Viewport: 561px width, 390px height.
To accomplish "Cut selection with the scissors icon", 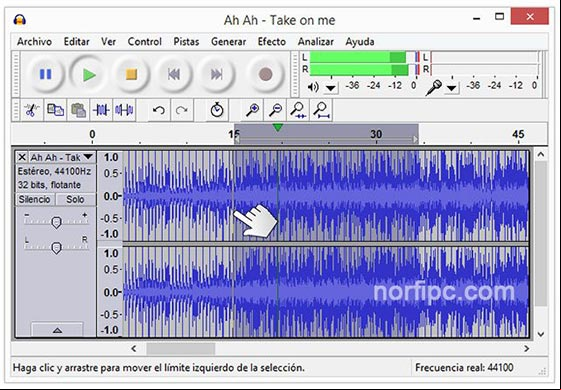I will [32, 109].
